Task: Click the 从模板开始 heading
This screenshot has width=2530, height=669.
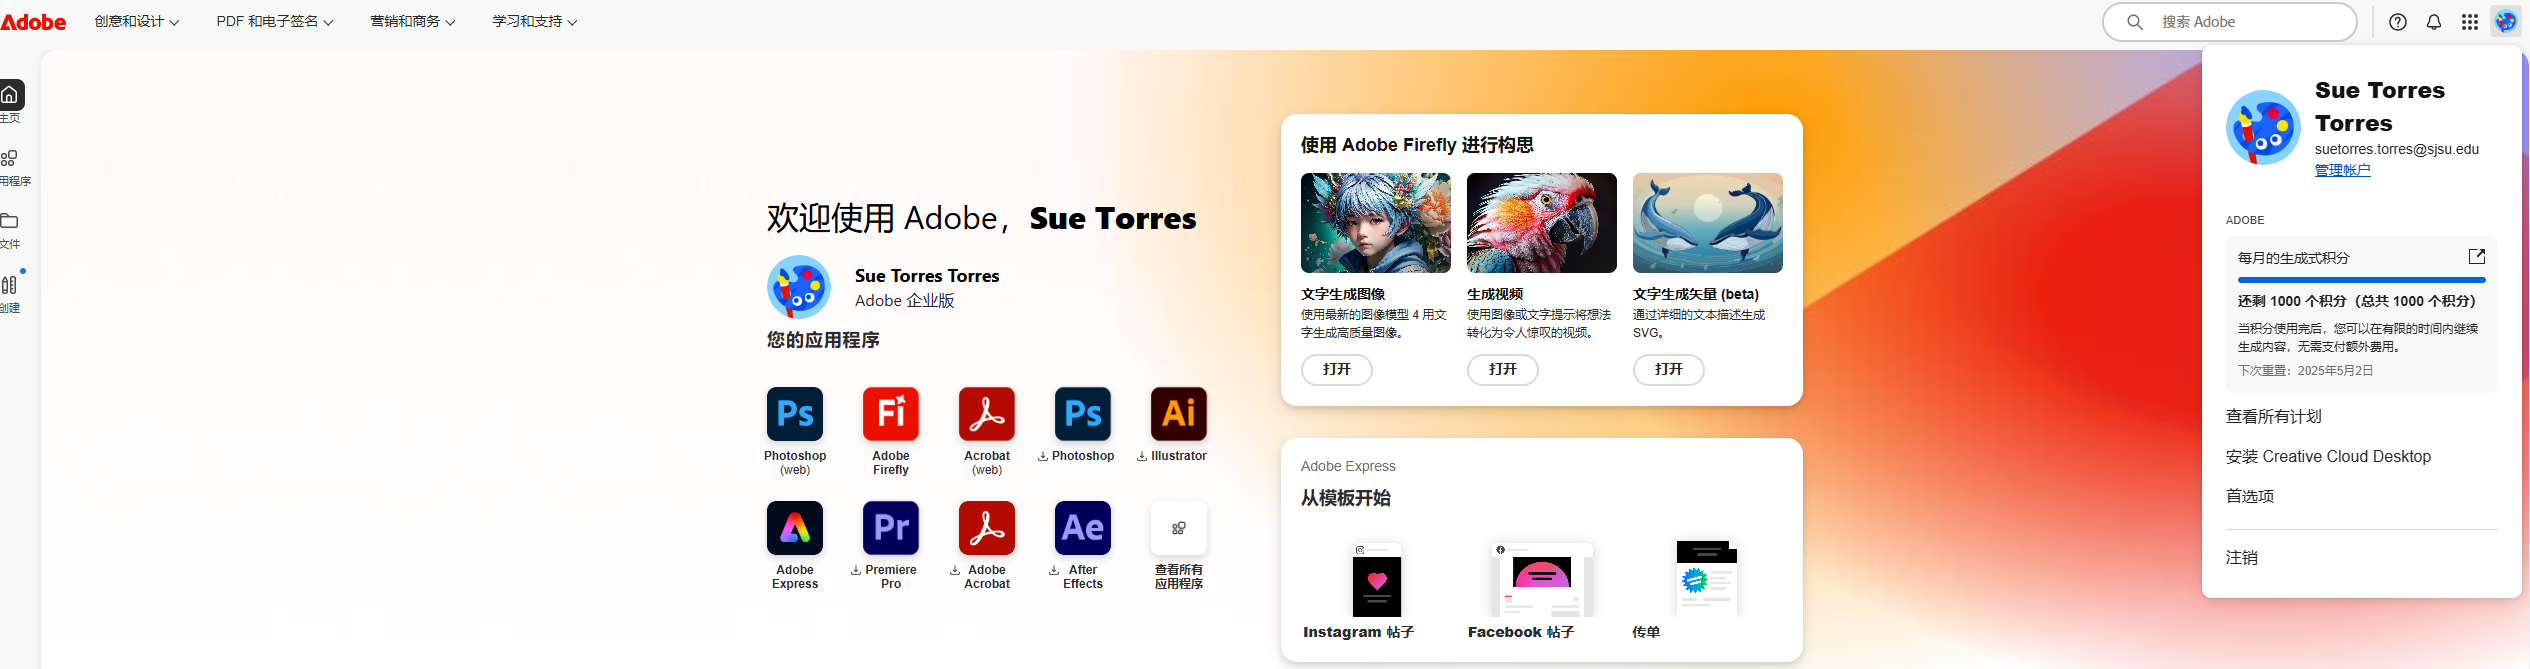Action: [x=1346, y=498]
